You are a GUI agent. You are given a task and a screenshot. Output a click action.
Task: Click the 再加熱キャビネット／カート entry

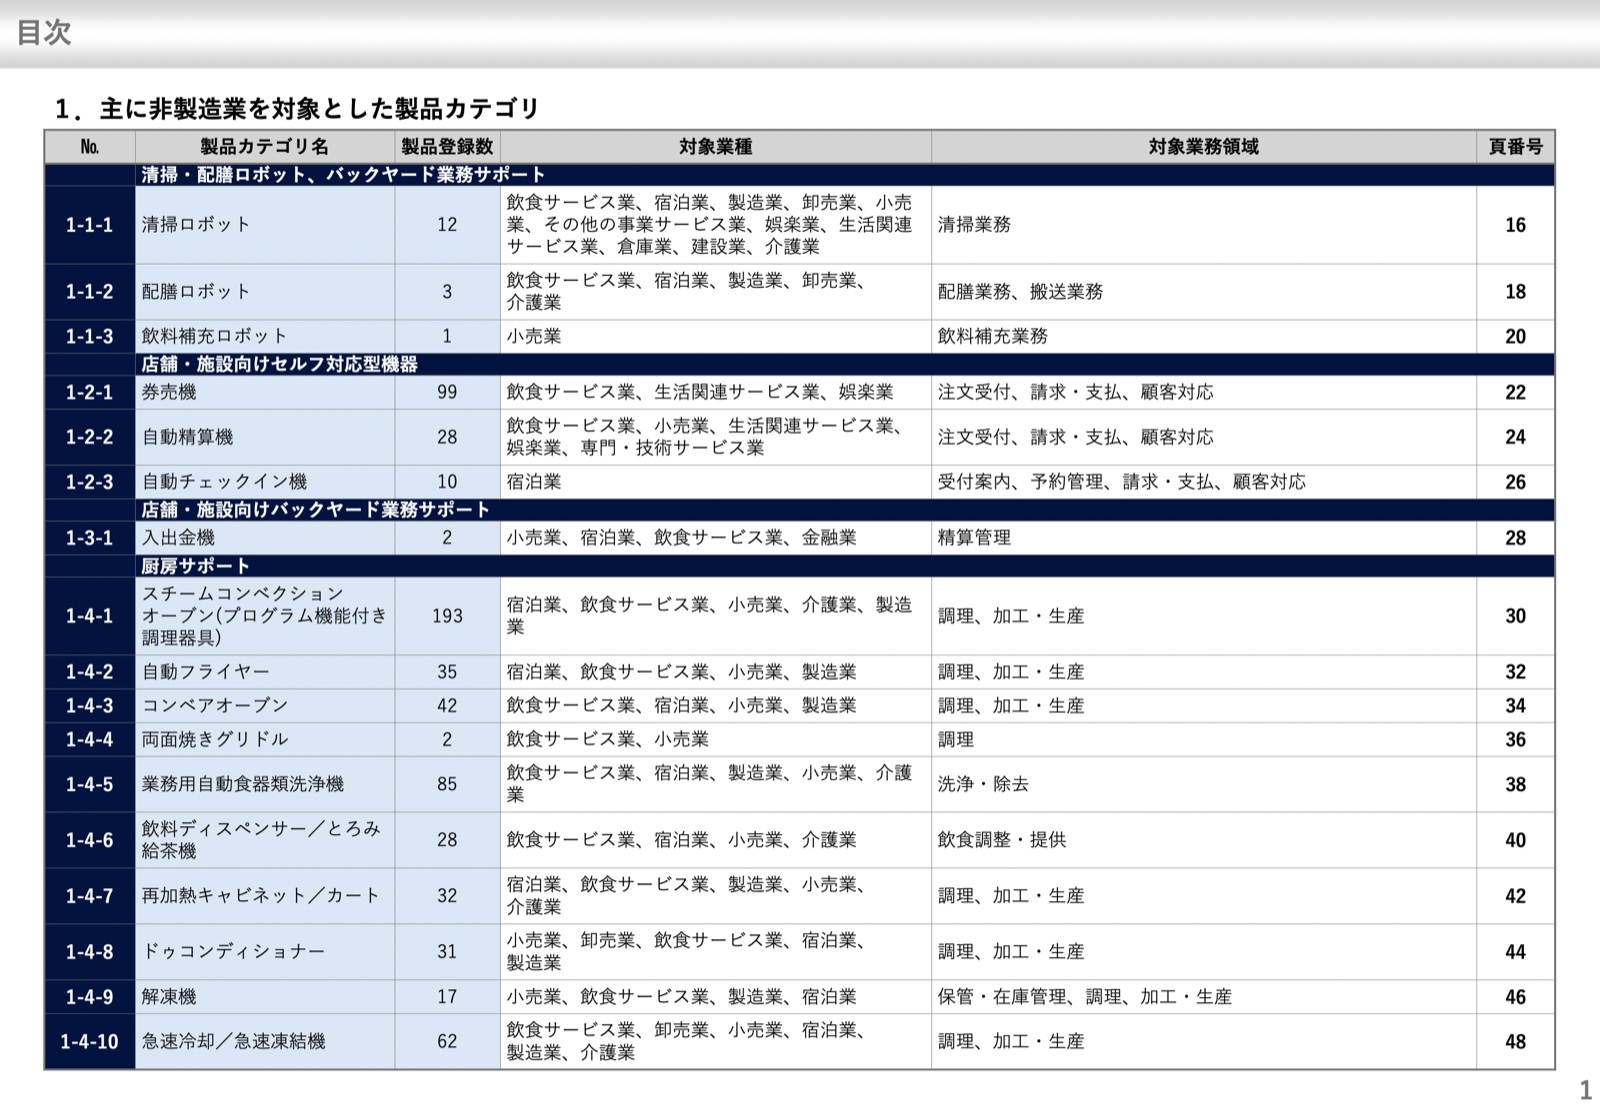click(260, 896)
